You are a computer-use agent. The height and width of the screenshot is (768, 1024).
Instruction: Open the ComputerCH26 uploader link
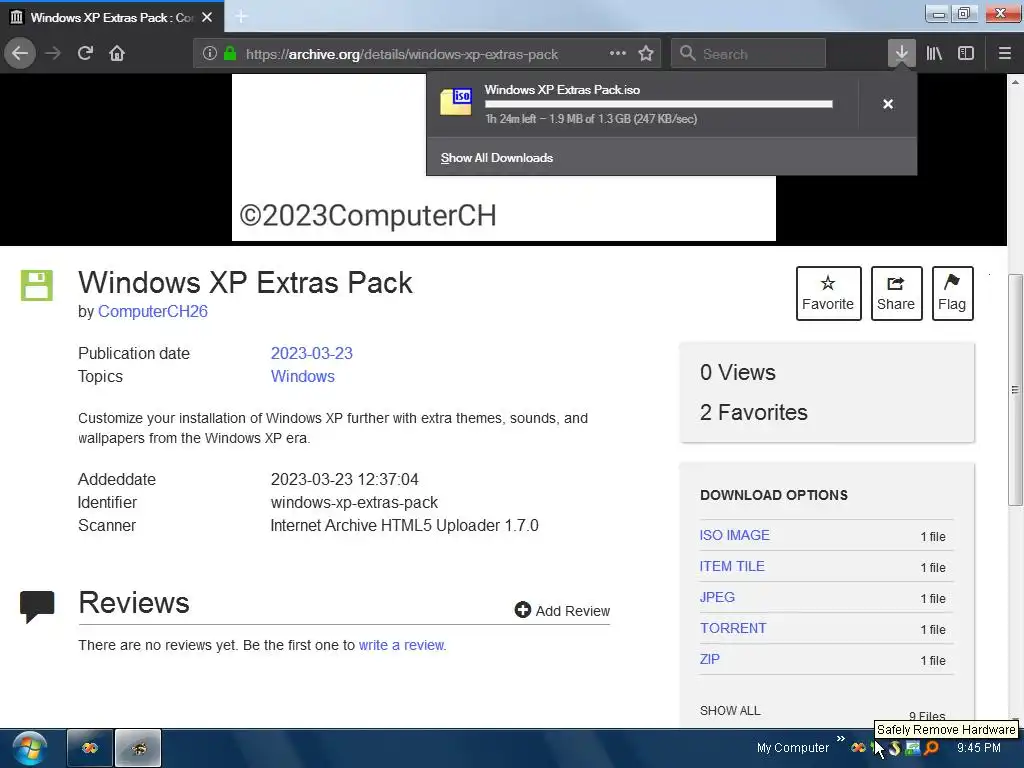[x=153, y=312]
